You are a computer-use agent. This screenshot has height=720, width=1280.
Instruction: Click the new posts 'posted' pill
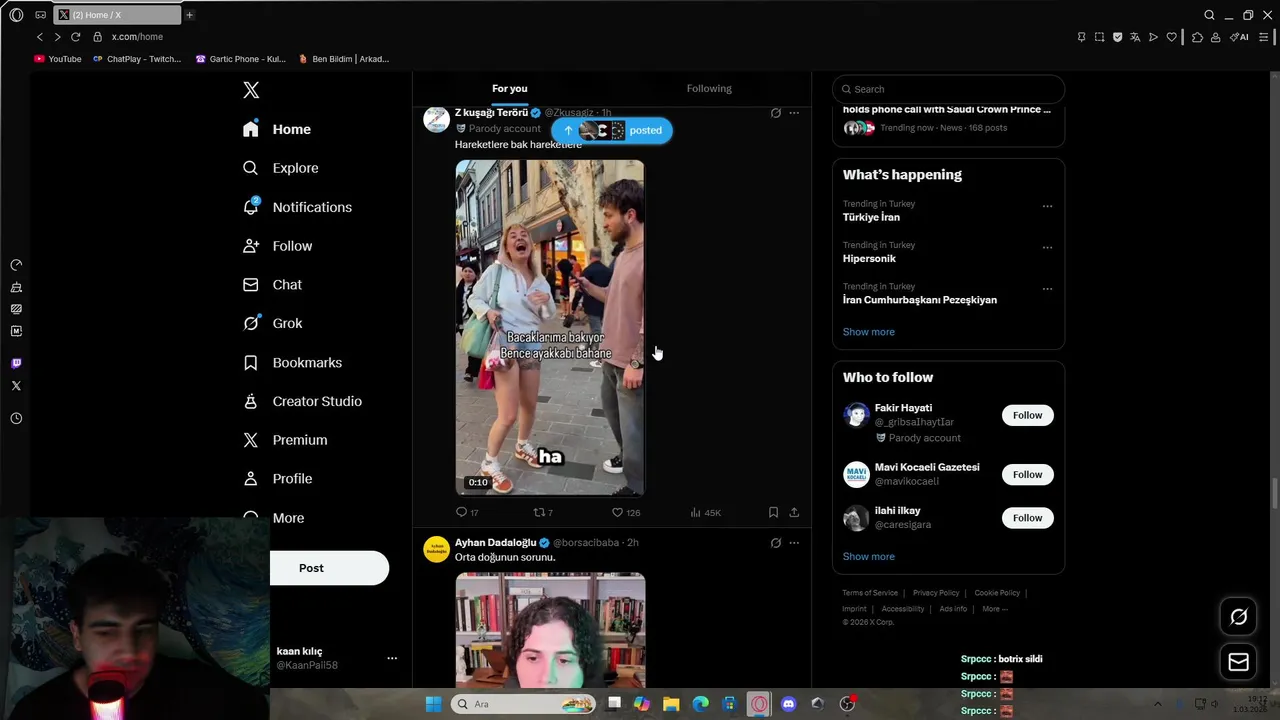[612, 130]
